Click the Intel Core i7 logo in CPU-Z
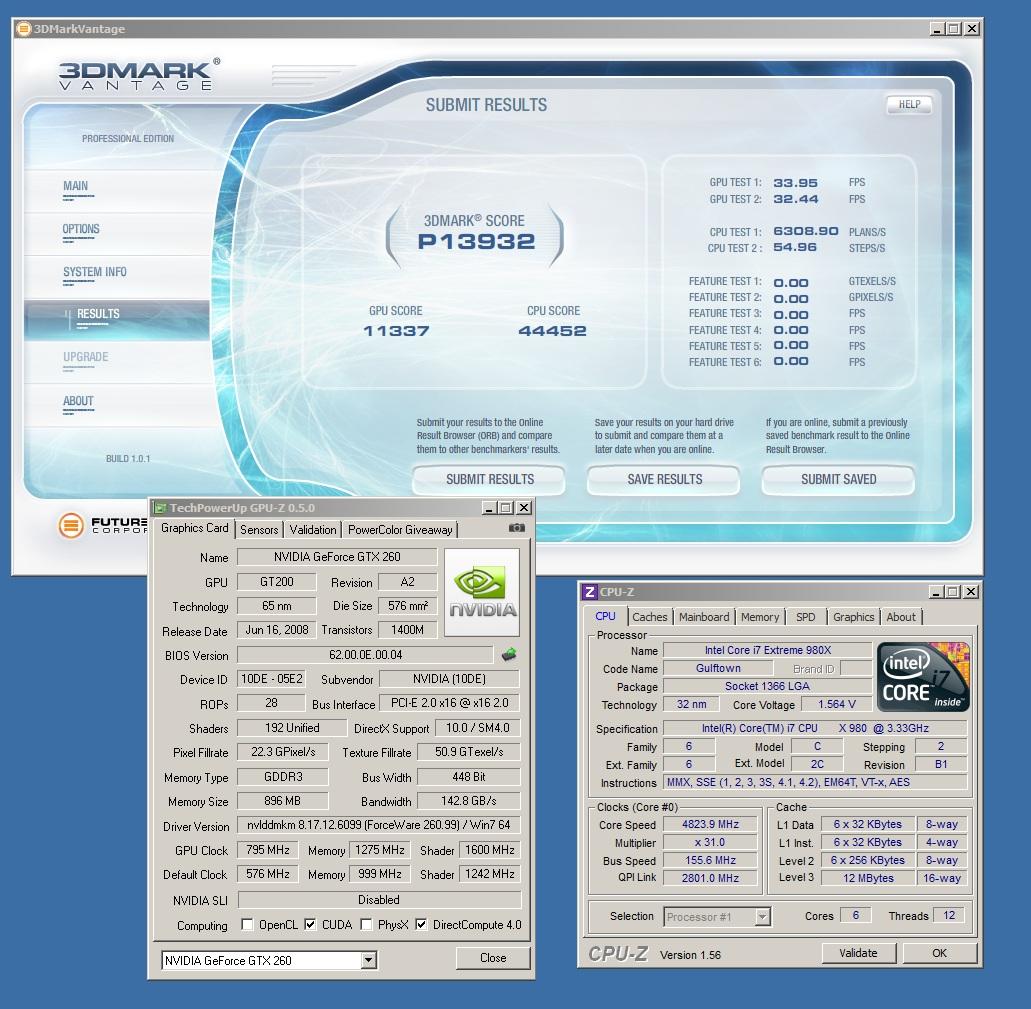 923,677
